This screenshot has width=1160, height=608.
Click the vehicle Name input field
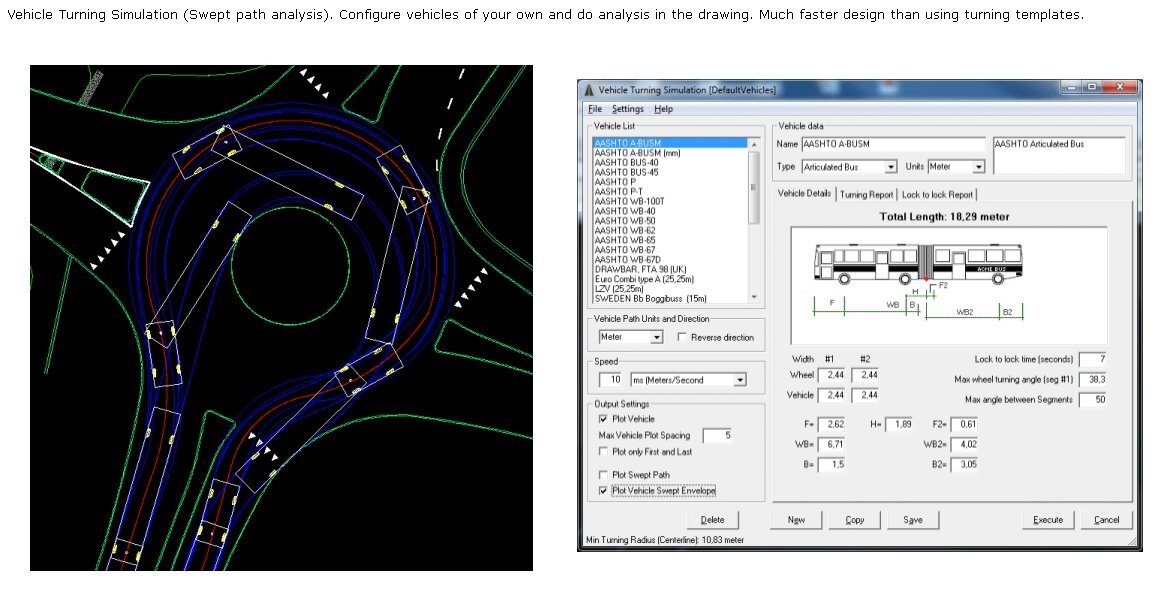892,145
